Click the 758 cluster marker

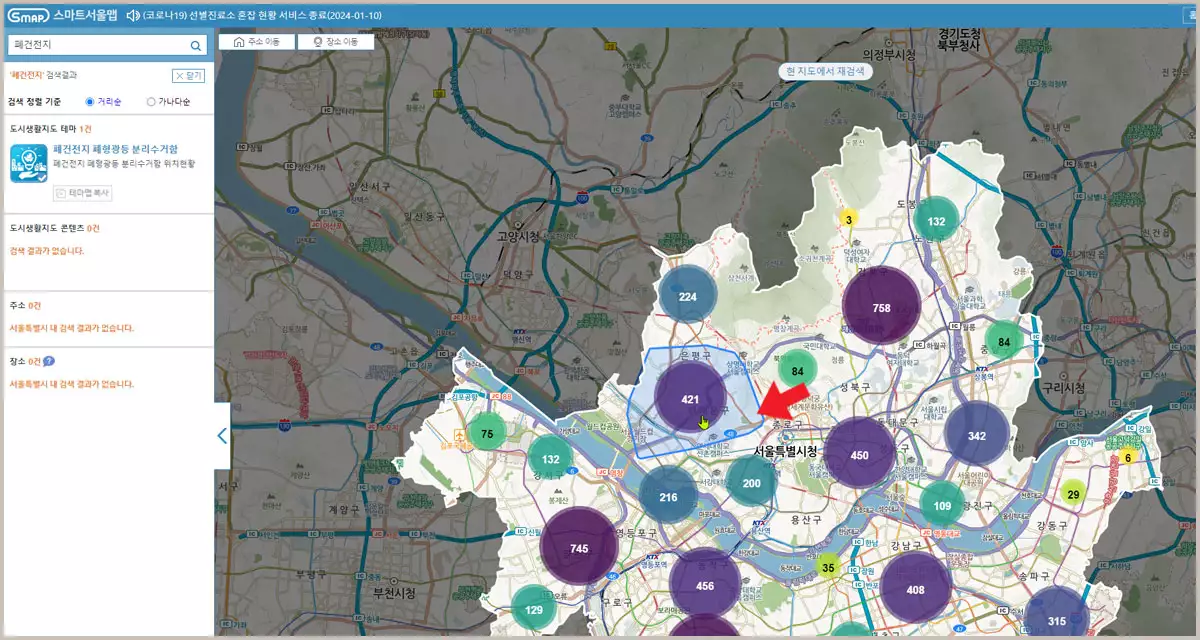pyautogui.click(x=881, y=308)
